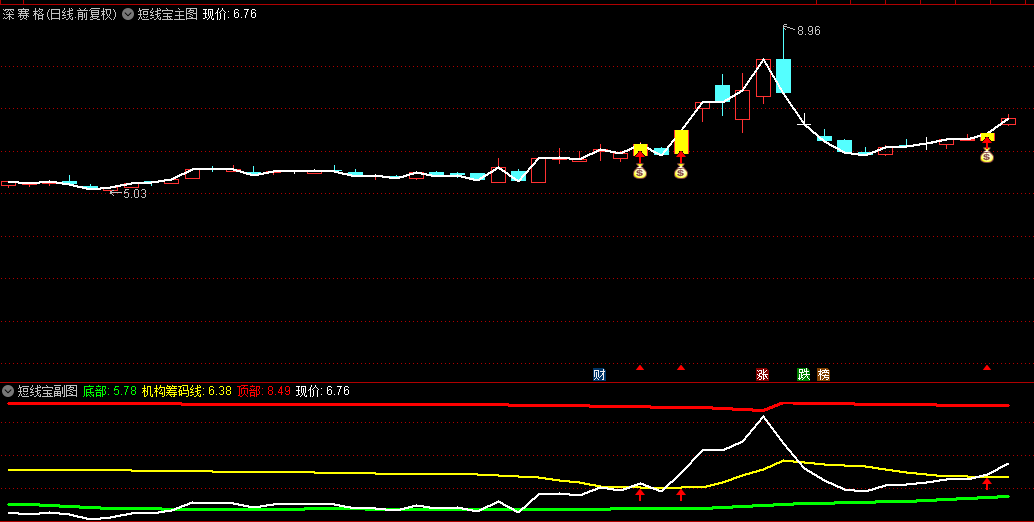
Task: Expand the 短线宝副图 indicator dropdown arrow
Action: tap(8, 391)
